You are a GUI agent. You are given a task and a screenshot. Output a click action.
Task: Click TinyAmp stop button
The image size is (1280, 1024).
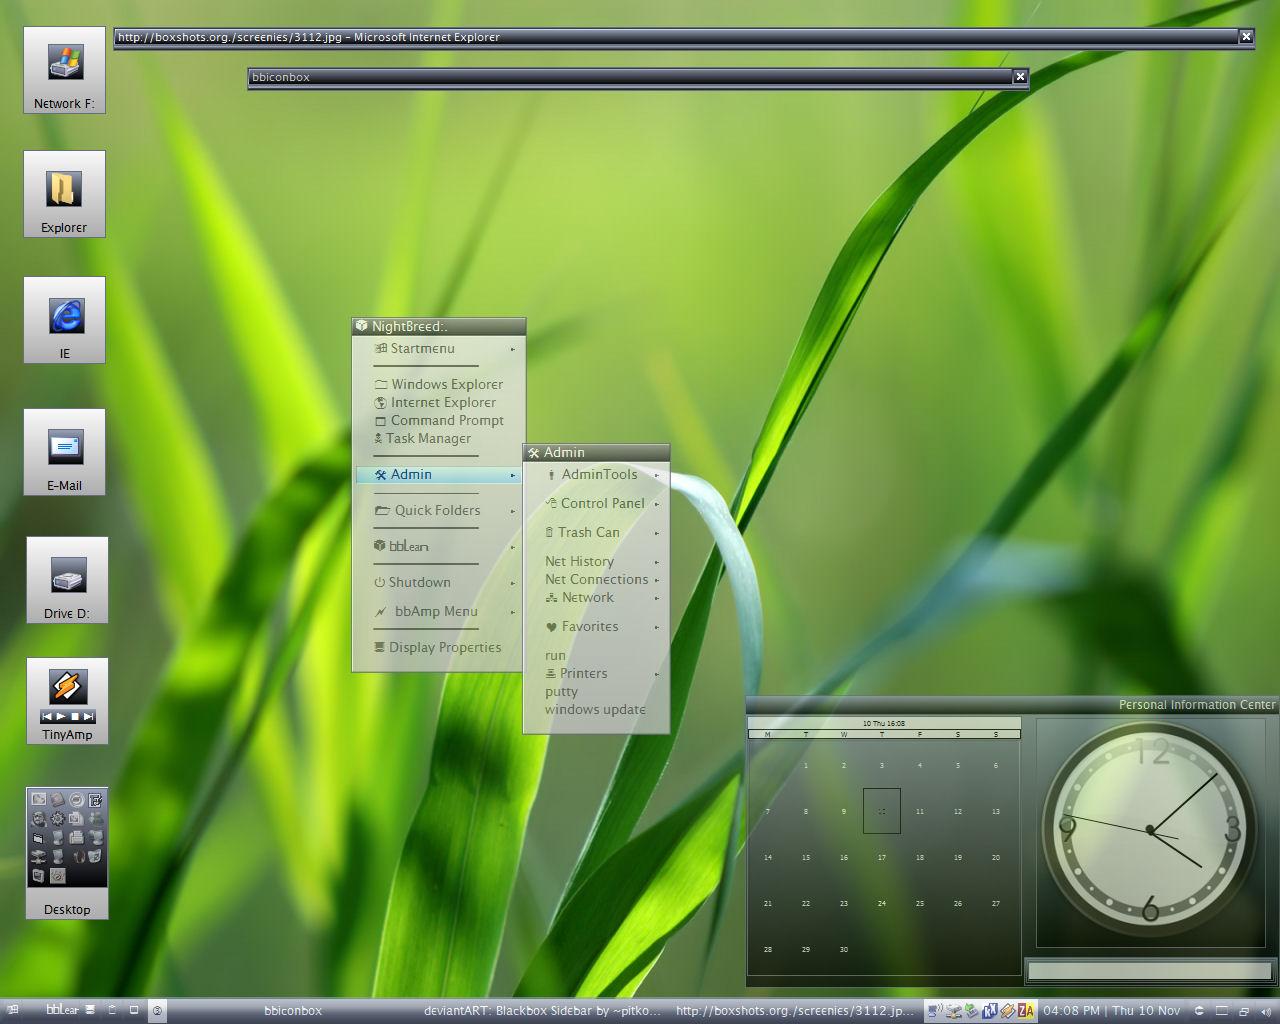(x=75, y=716)
